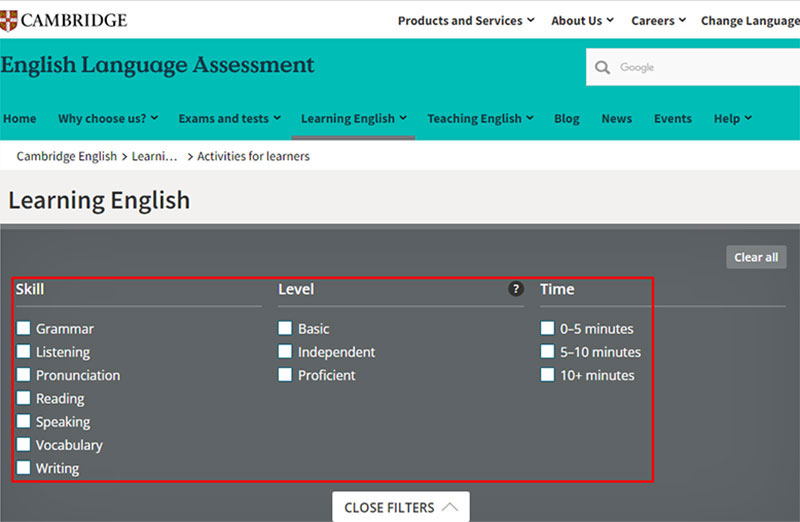The image size is (800, 522).
Task: Click the search magnifier icon
Action: tap(603, 67)
